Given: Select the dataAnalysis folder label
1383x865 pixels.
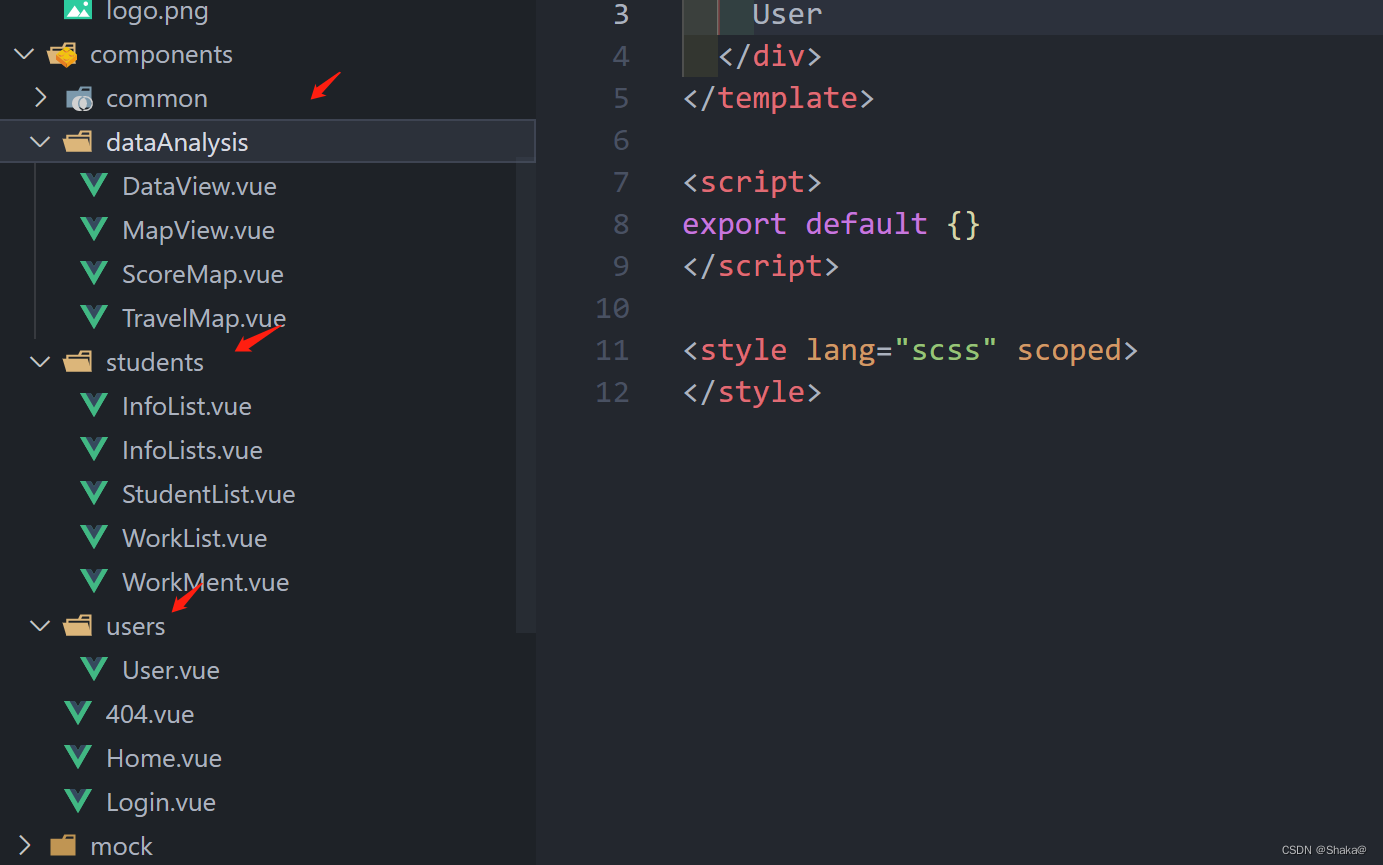Looking at the screenshot, I should click(x=177, y=143).
